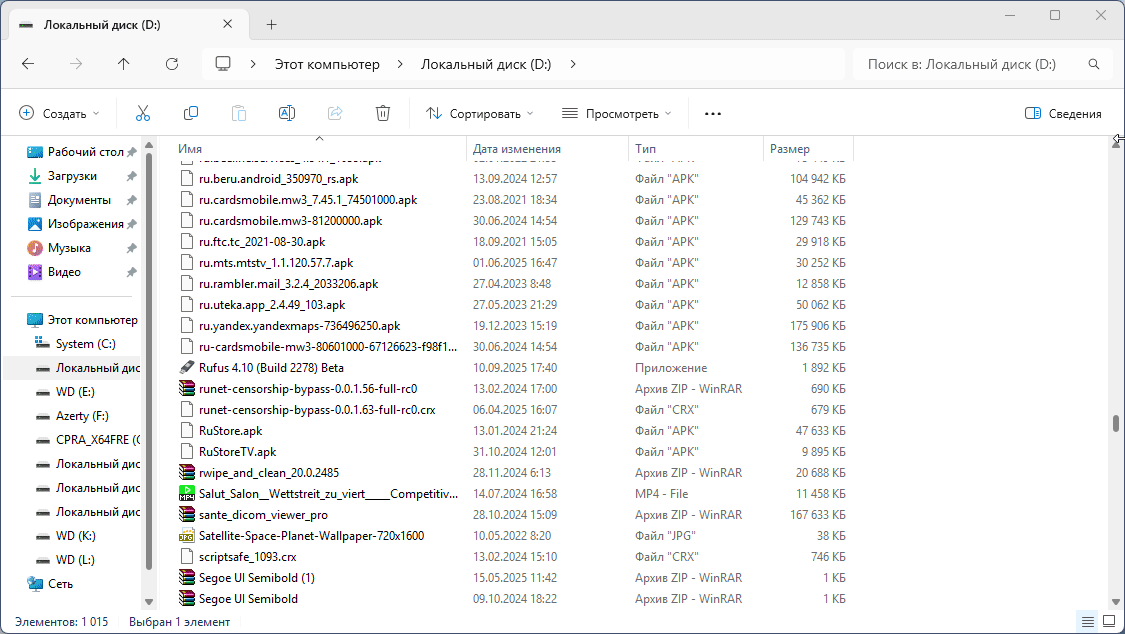Open the Сортировать dropdown
Screen dimensions: 1125x634
[480, 113]
